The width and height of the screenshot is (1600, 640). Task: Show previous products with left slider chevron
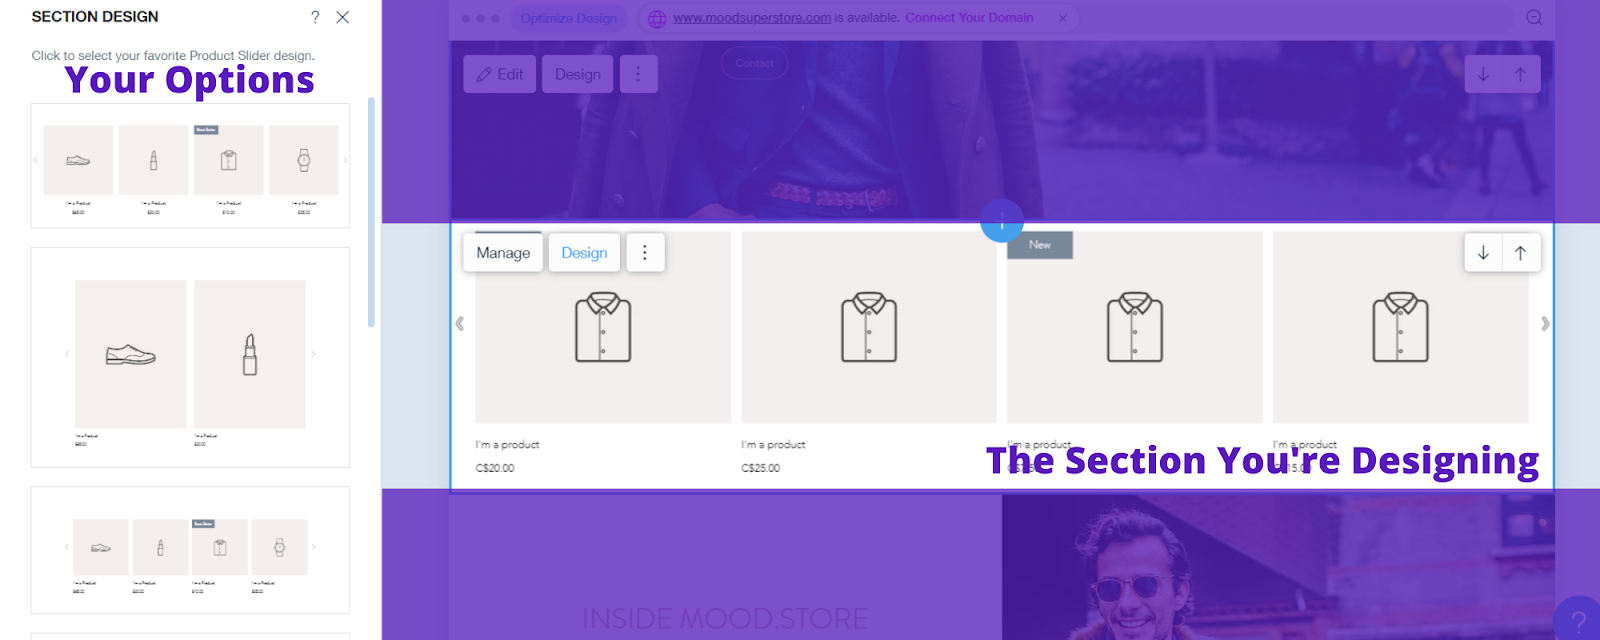460,323
